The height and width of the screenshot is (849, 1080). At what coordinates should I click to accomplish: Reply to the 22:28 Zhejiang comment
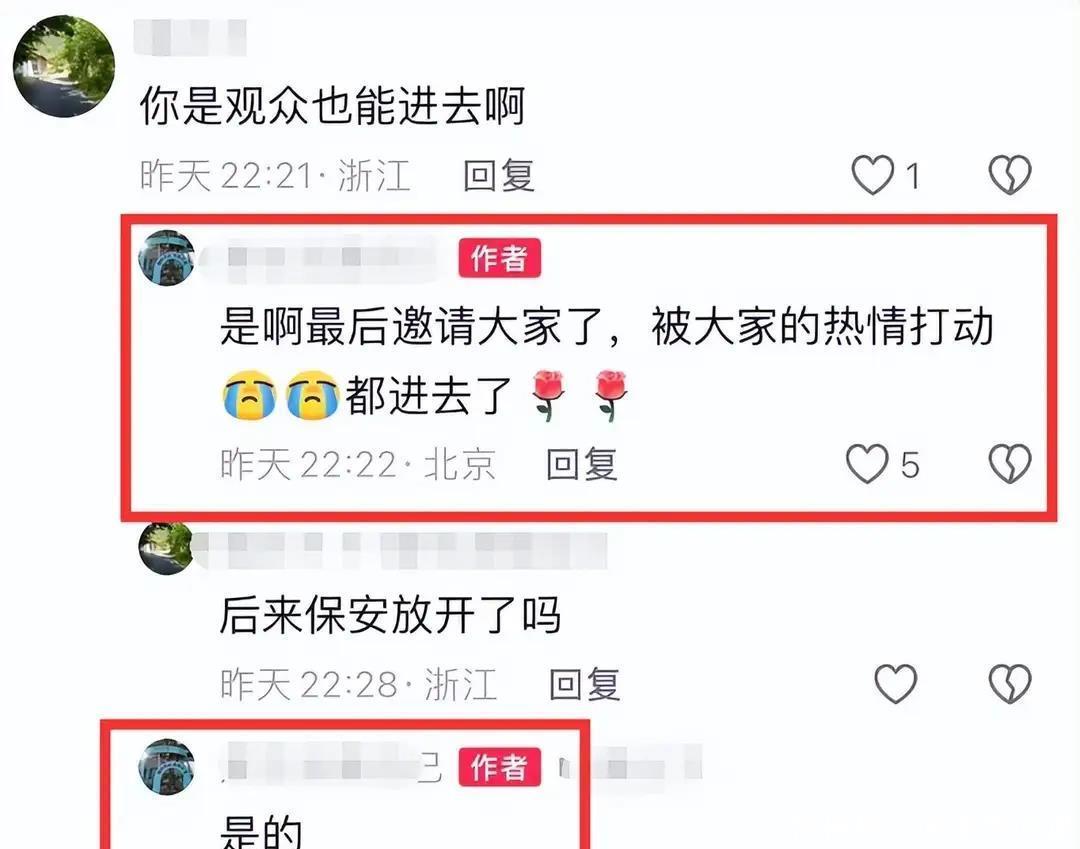(584, 684)
